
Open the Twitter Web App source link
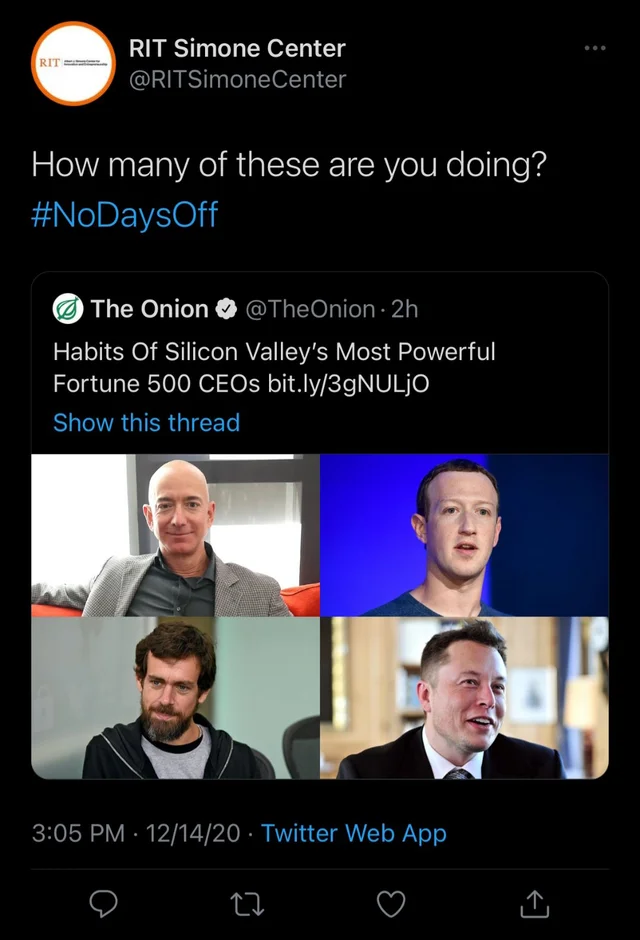(x=354, y=833)
